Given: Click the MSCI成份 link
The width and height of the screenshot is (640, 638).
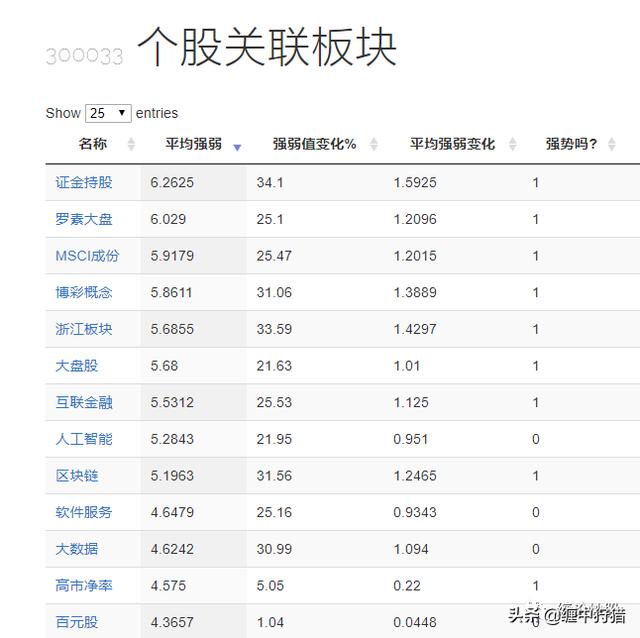Looking at the screenshot, I should [87, 256].
